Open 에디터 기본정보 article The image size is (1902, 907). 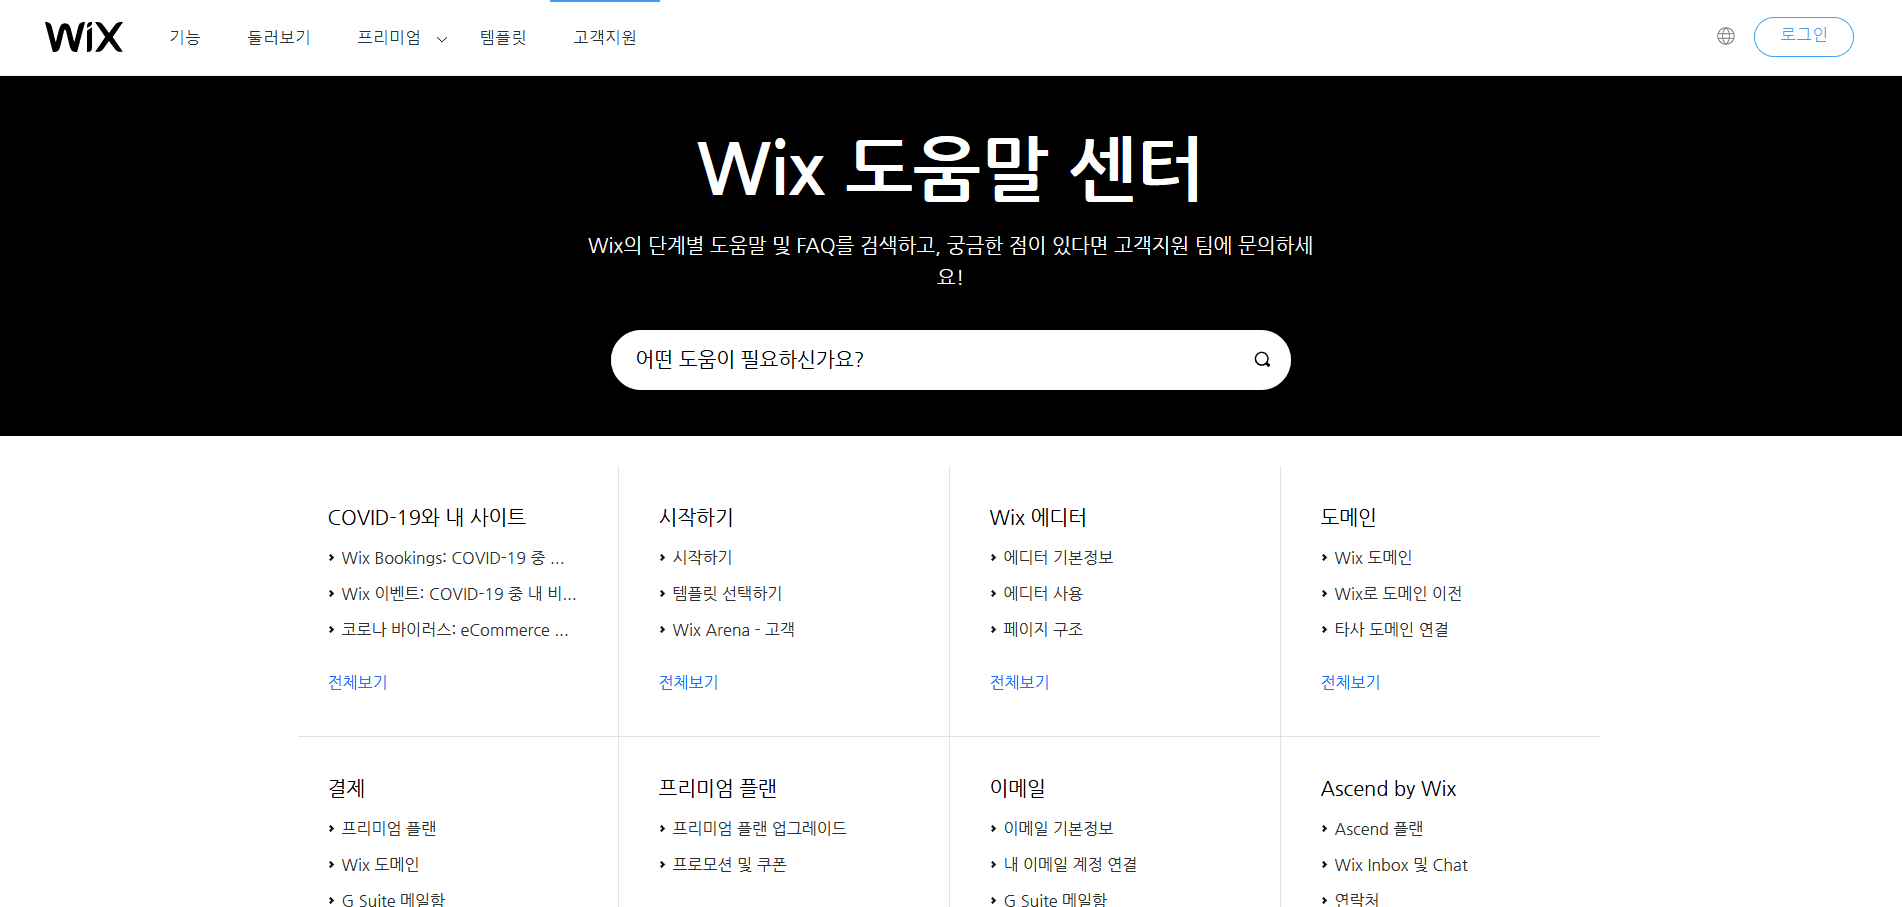(1058, 557)
